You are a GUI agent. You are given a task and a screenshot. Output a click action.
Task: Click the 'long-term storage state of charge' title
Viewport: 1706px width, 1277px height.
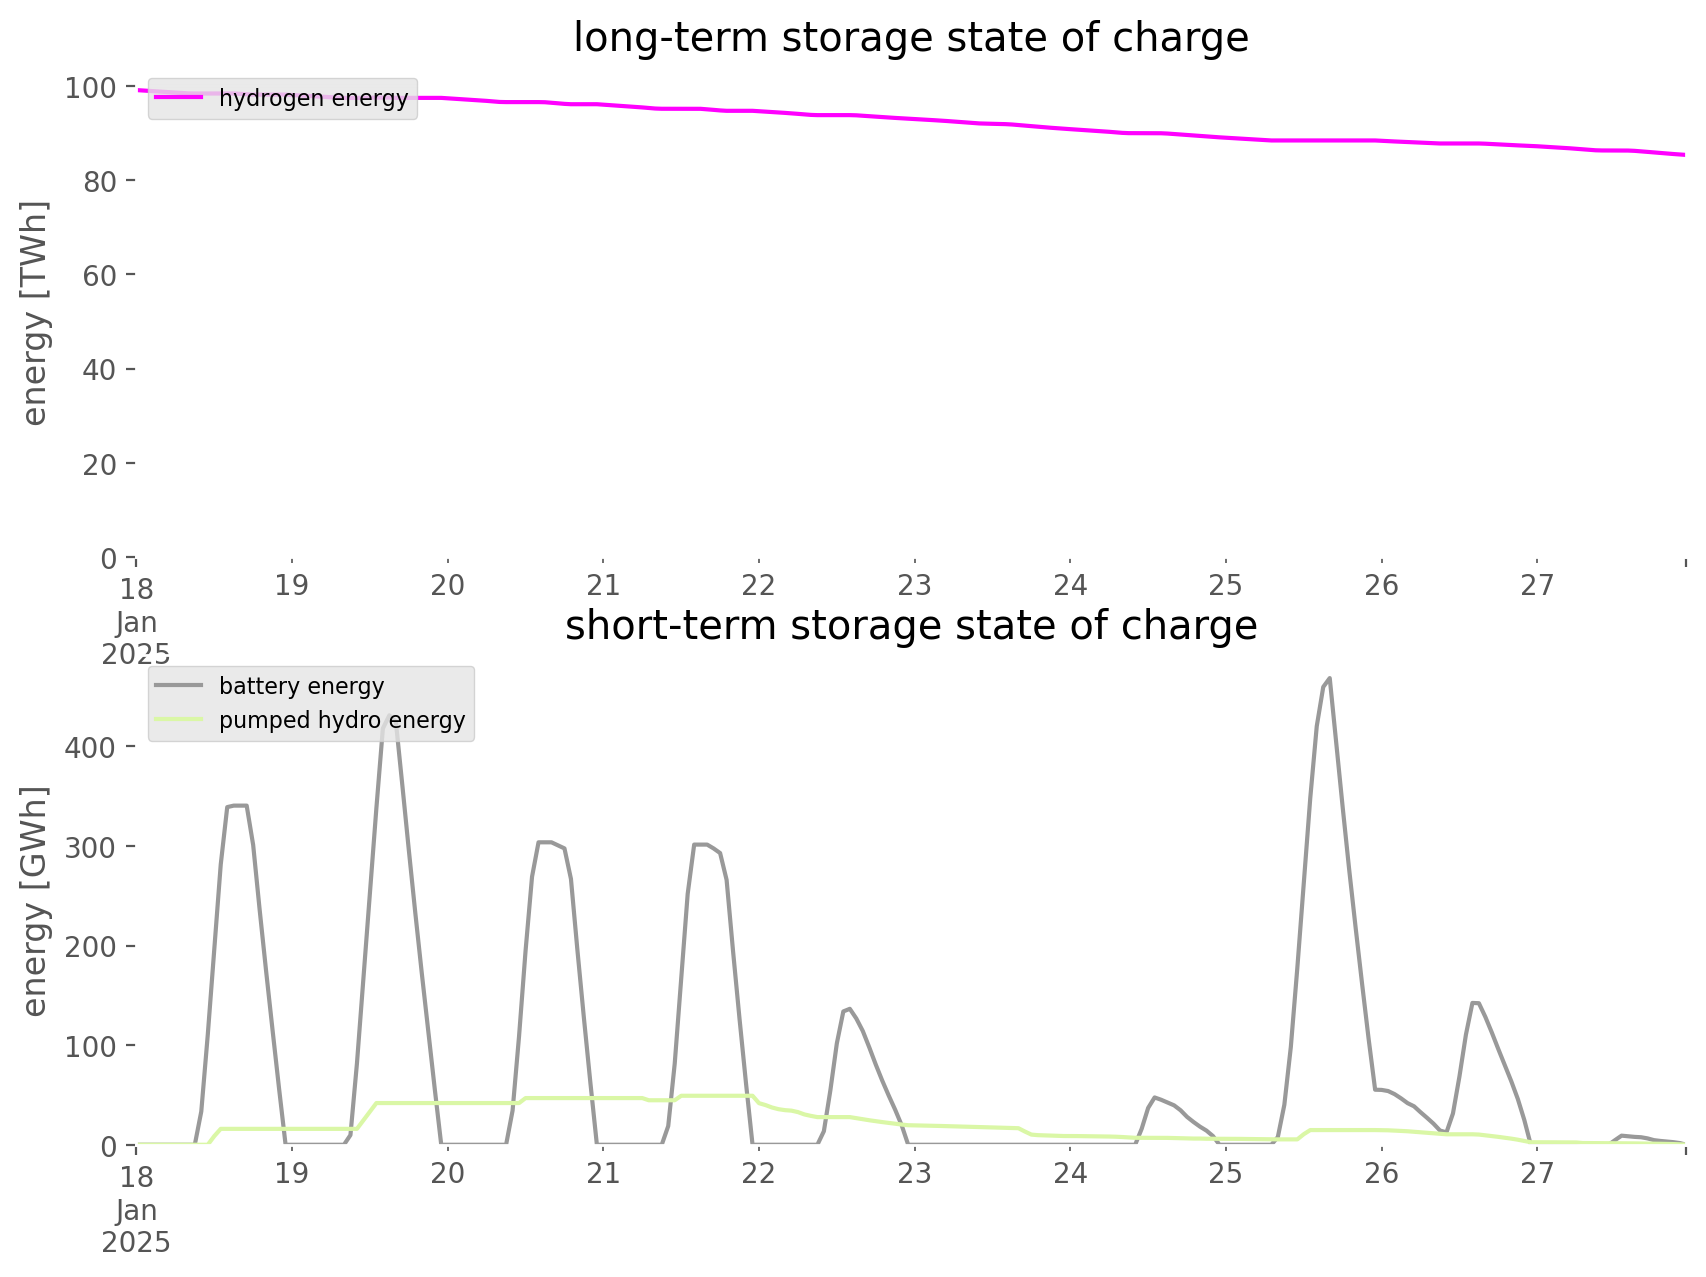(x=911, y=39)
